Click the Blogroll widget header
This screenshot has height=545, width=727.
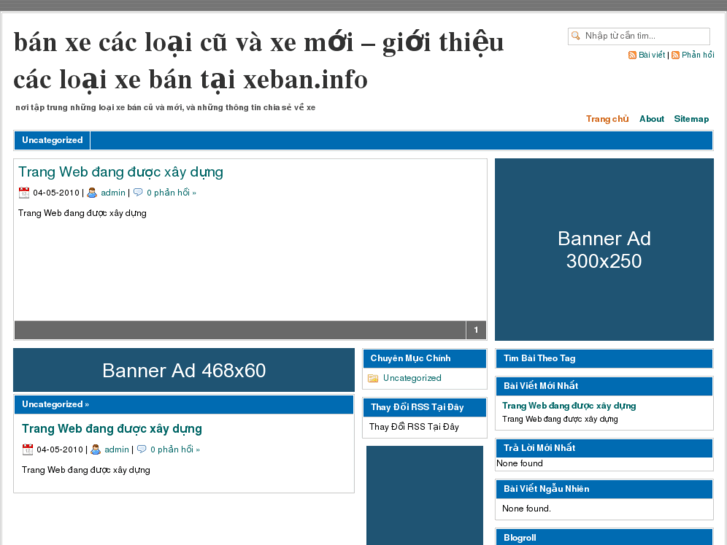point(604,538)
